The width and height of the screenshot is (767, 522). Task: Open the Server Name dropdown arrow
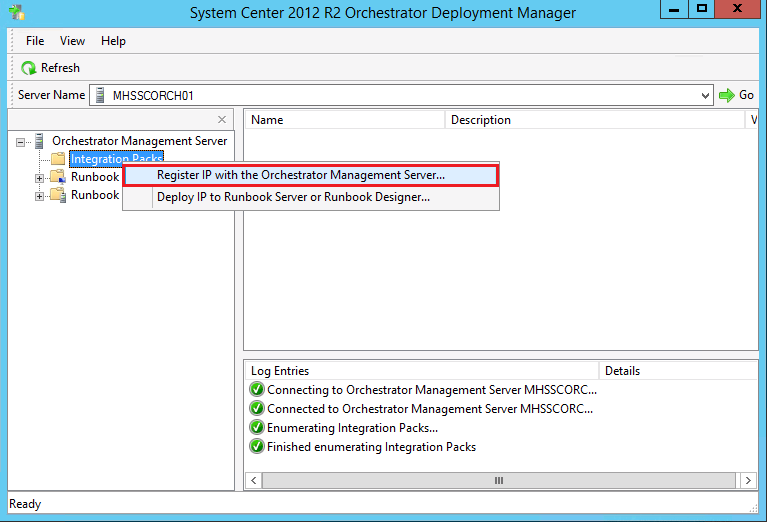tap(705, 95)
